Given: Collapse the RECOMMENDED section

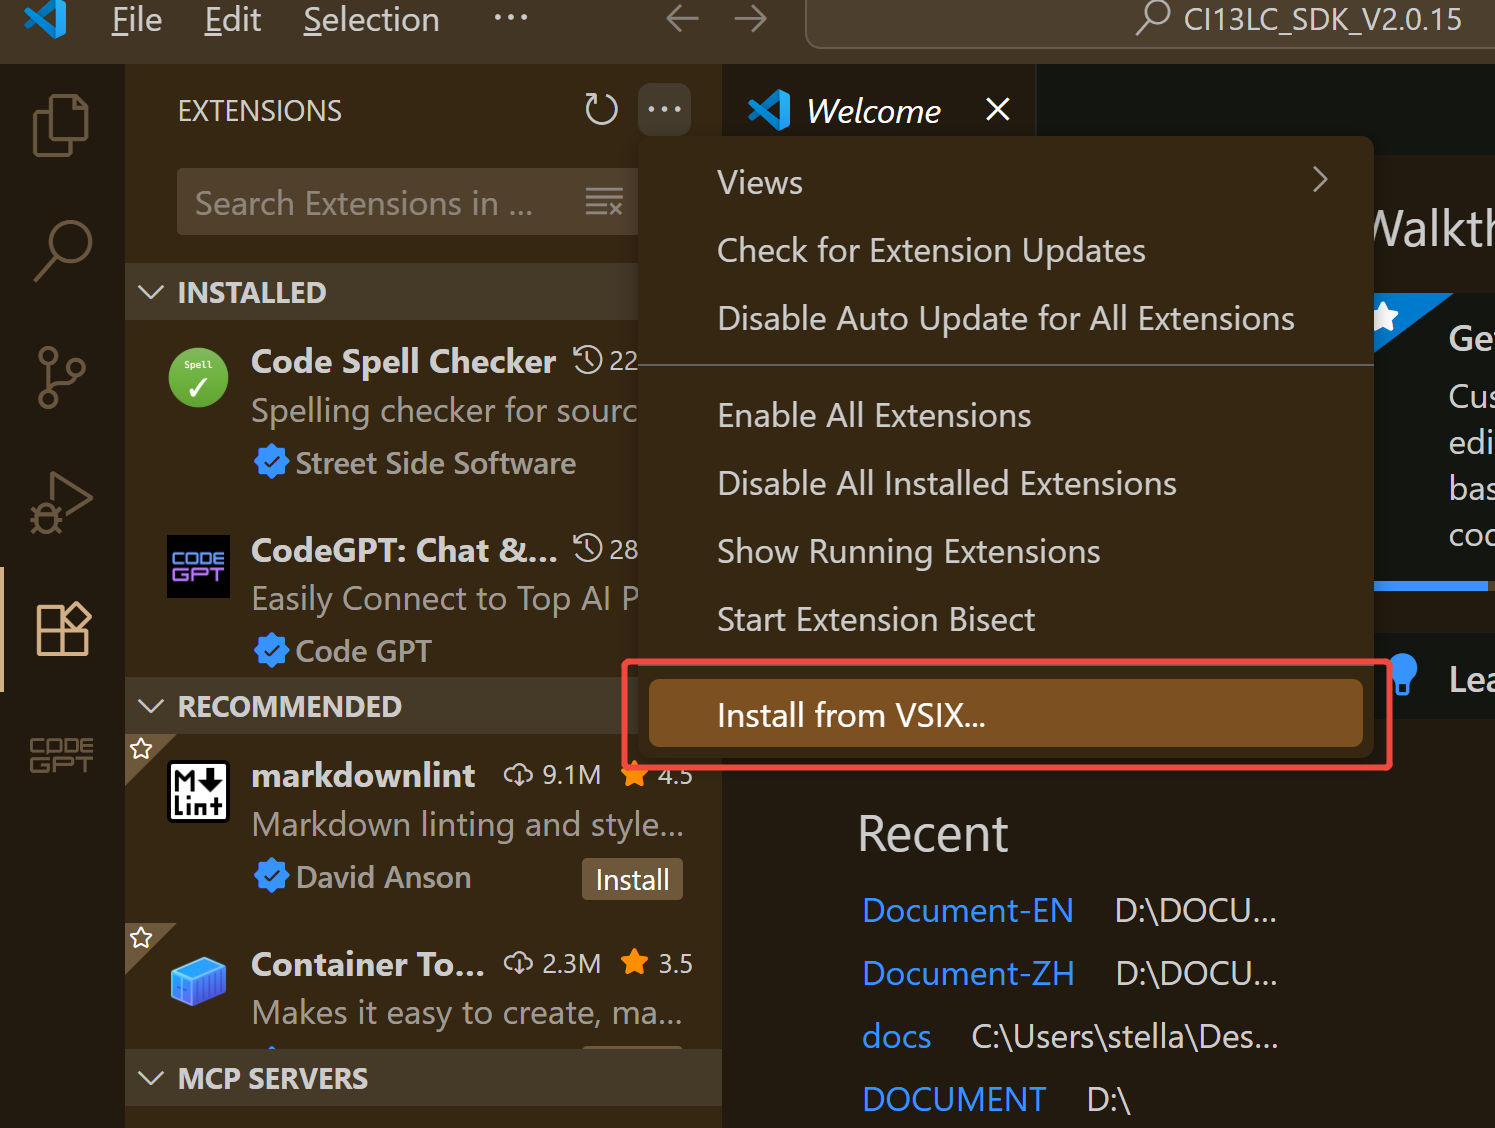Looking at the screenshot, I should point(152,706).
